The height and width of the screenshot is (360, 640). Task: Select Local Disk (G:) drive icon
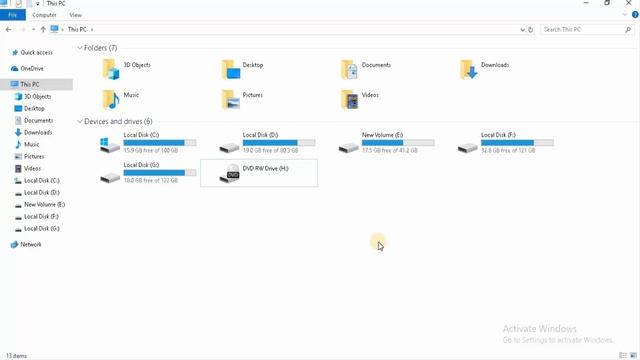pos(110,177)
